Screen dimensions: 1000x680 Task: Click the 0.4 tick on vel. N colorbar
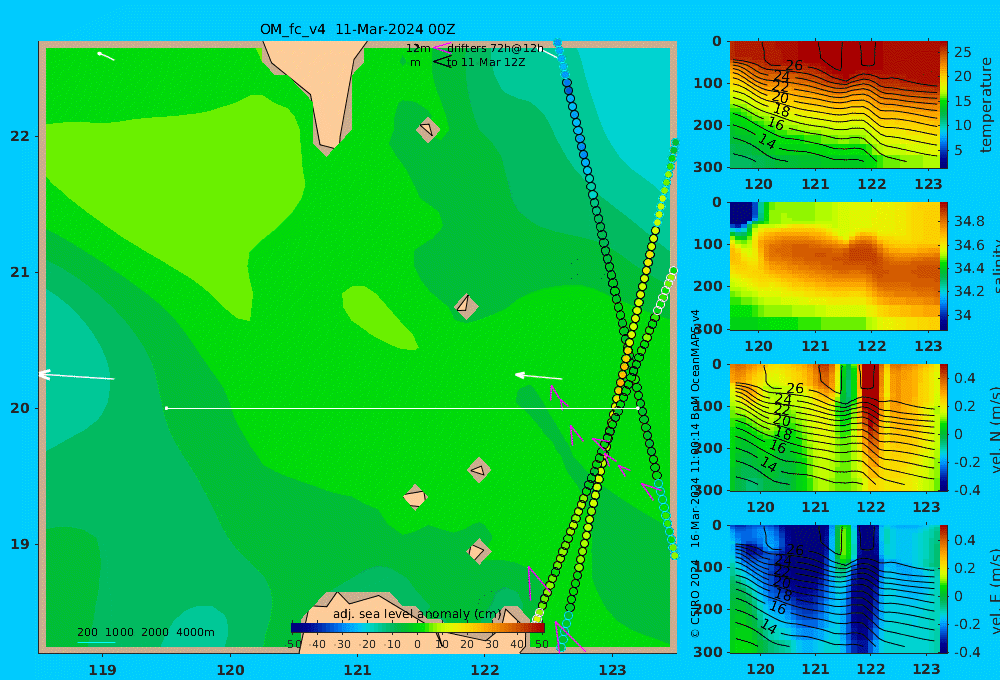(x=965, y=378)
